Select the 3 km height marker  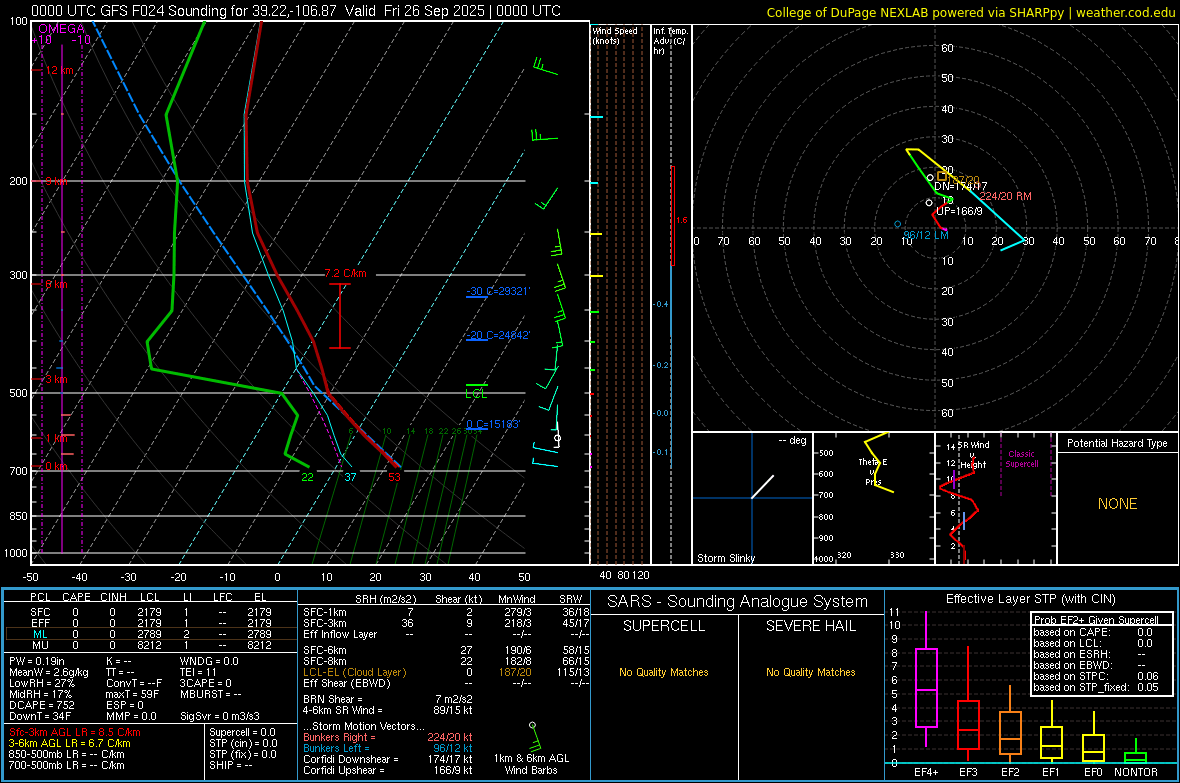click(x=56, y=379)
